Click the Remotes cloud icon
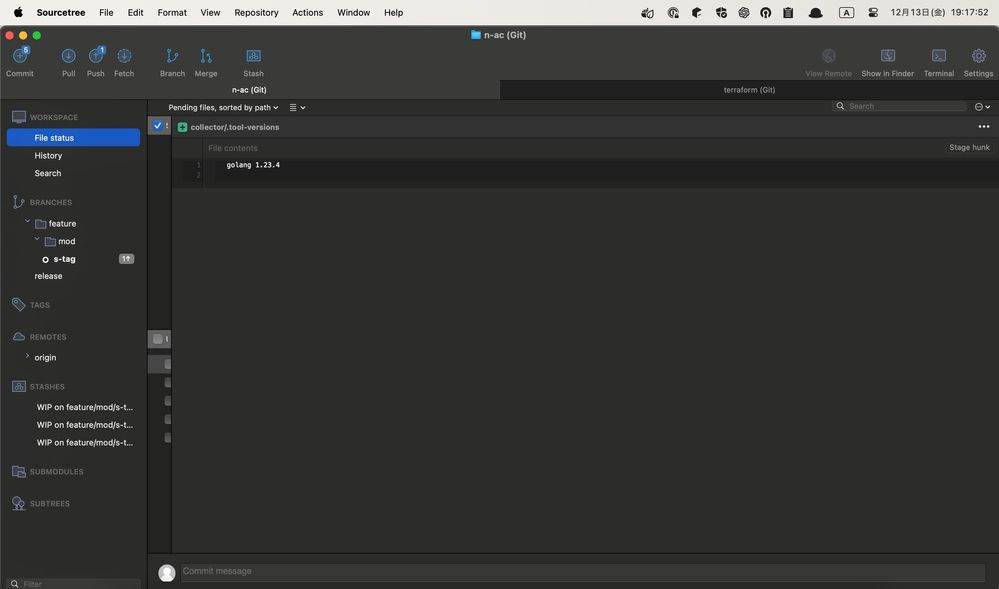Image resolution: width=999 pixels, height=589 pixels. click(x=18, y=337)
